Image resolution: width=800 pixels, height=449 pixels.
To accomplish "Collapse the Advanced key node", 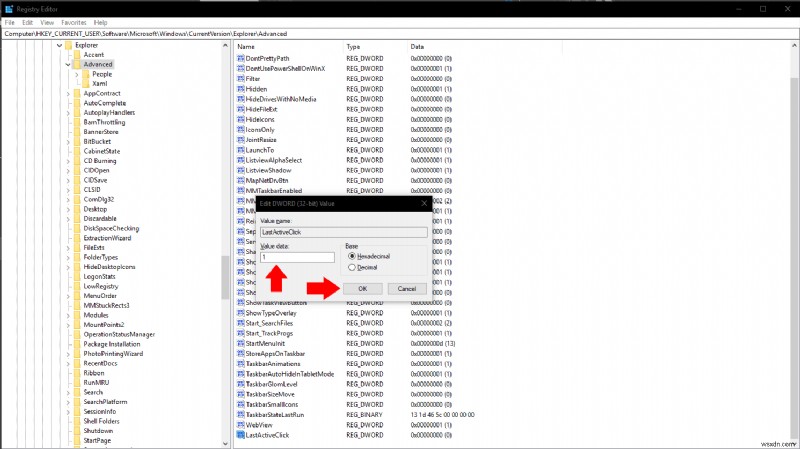I will point(68,65).
